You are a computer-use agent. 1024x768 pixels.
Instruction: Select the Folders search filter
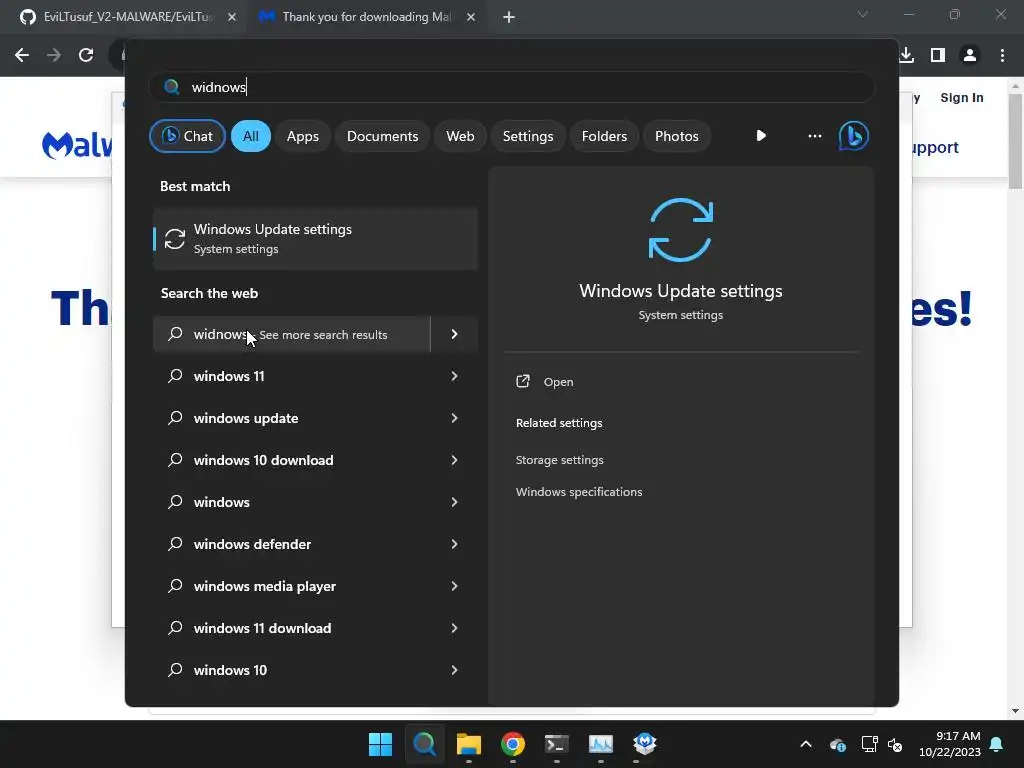pos(604,136)
